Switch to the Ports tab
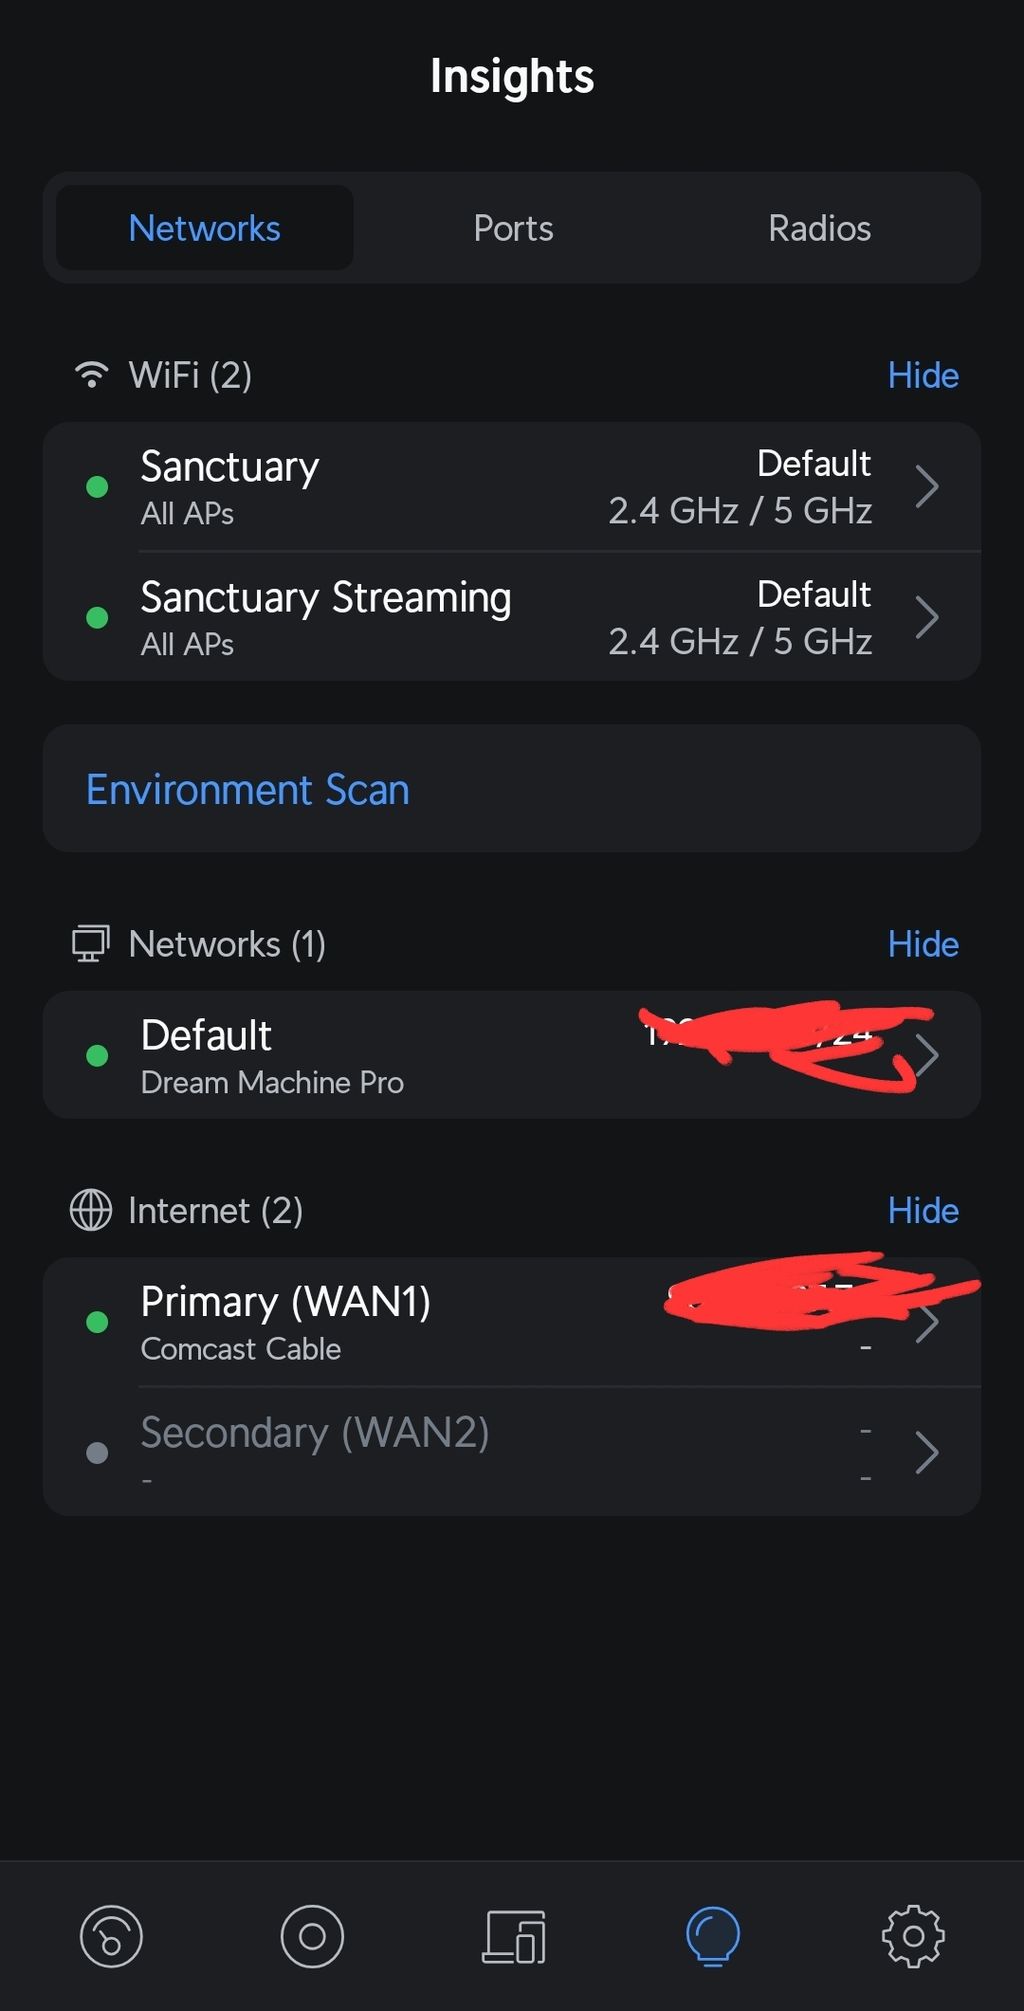The width and height of the screenshot is (1024, 2011). (x=513, y=228)
